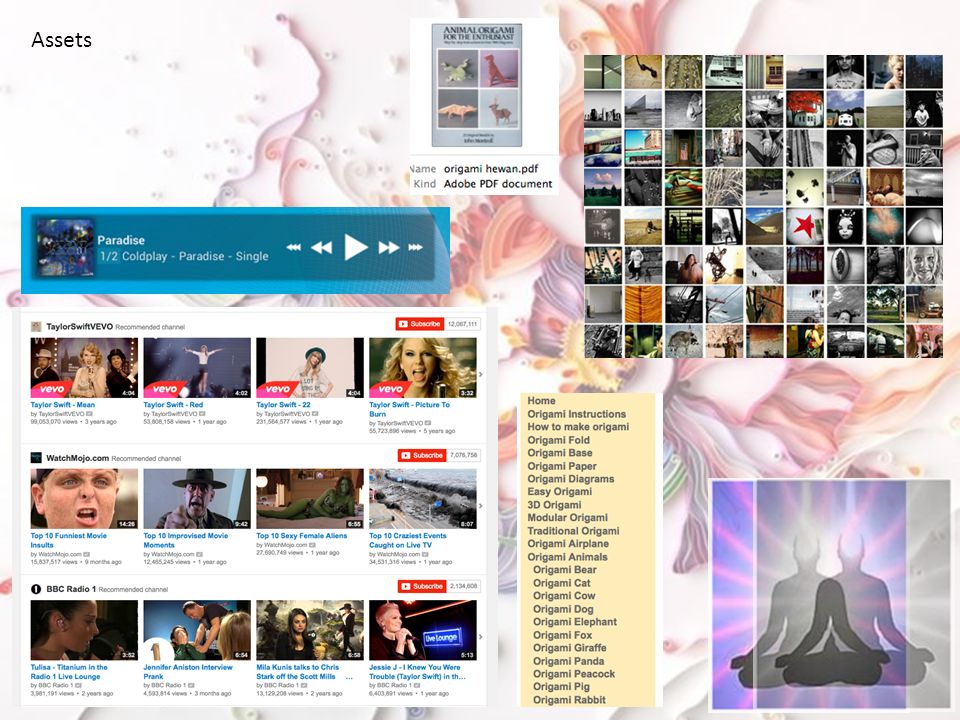Open 3D Origami menu entry
The height and width of the screenshot is (720, 960).
pyautogui.click(x=554, y=505)
